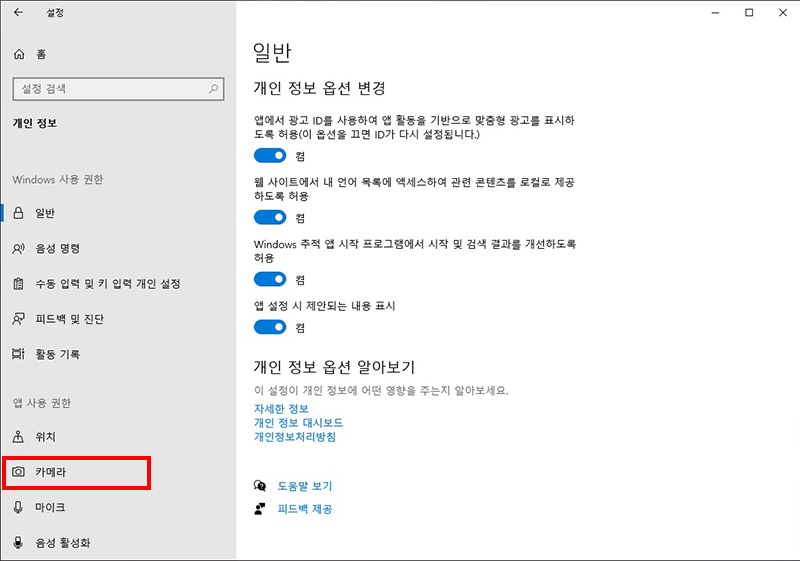Click the camera icon in the sidebar
This screenshot has height=561, width=800.
coord(18,472)
